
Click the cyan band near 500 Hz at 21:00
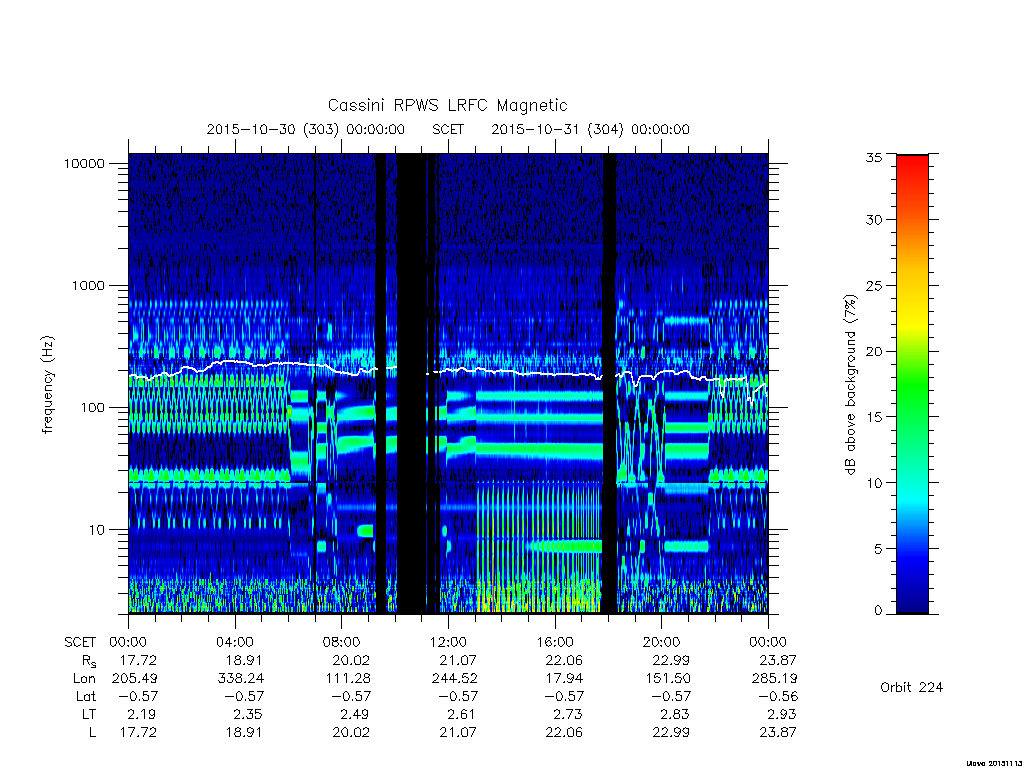(686, 321)
